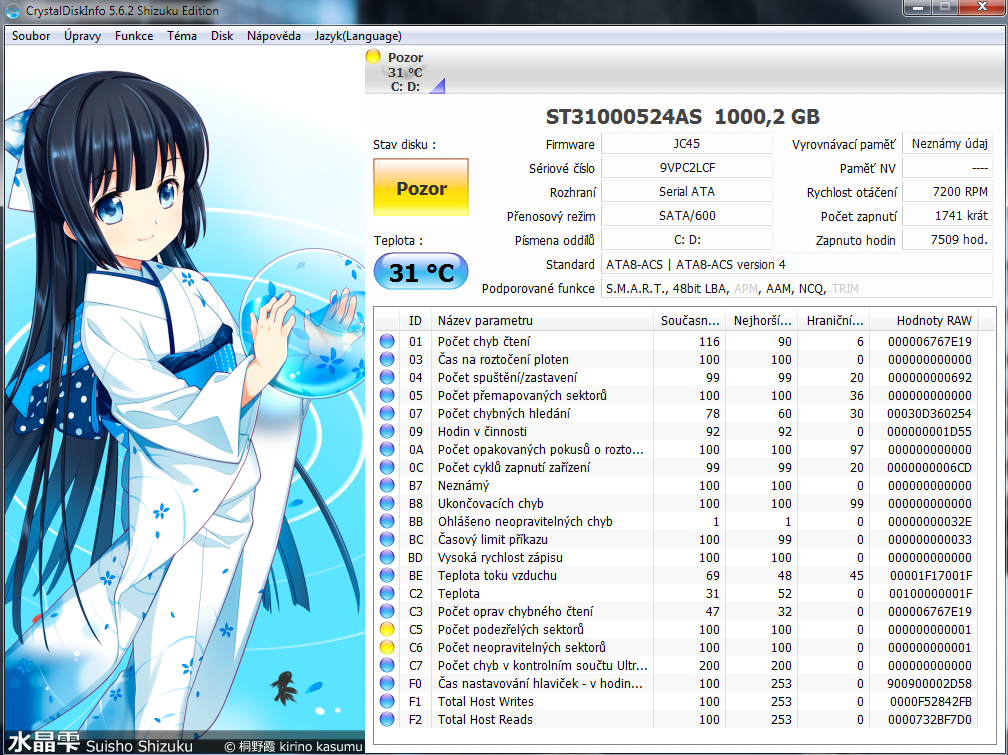Click the Počet zapnutí field 1741 krát
Viewport: 1008px width, 755px height.
click(948, 215)
